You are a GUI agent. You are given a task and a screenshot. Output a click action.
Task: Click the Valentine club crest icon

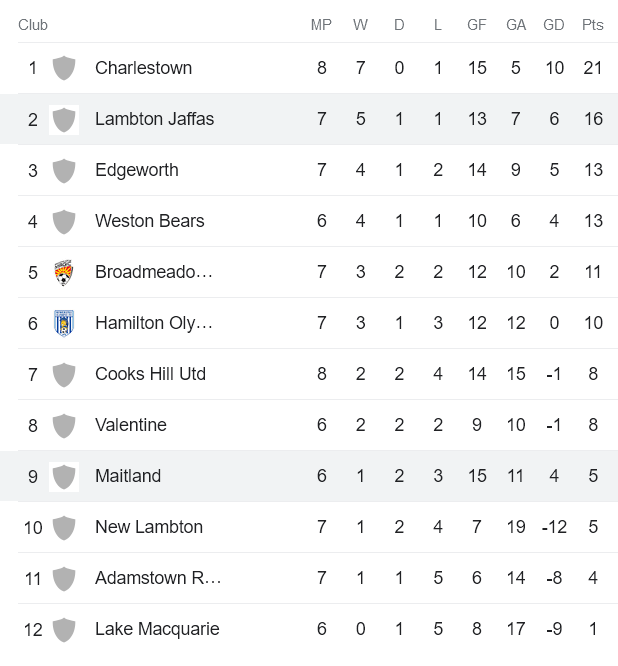click(64, 425)
